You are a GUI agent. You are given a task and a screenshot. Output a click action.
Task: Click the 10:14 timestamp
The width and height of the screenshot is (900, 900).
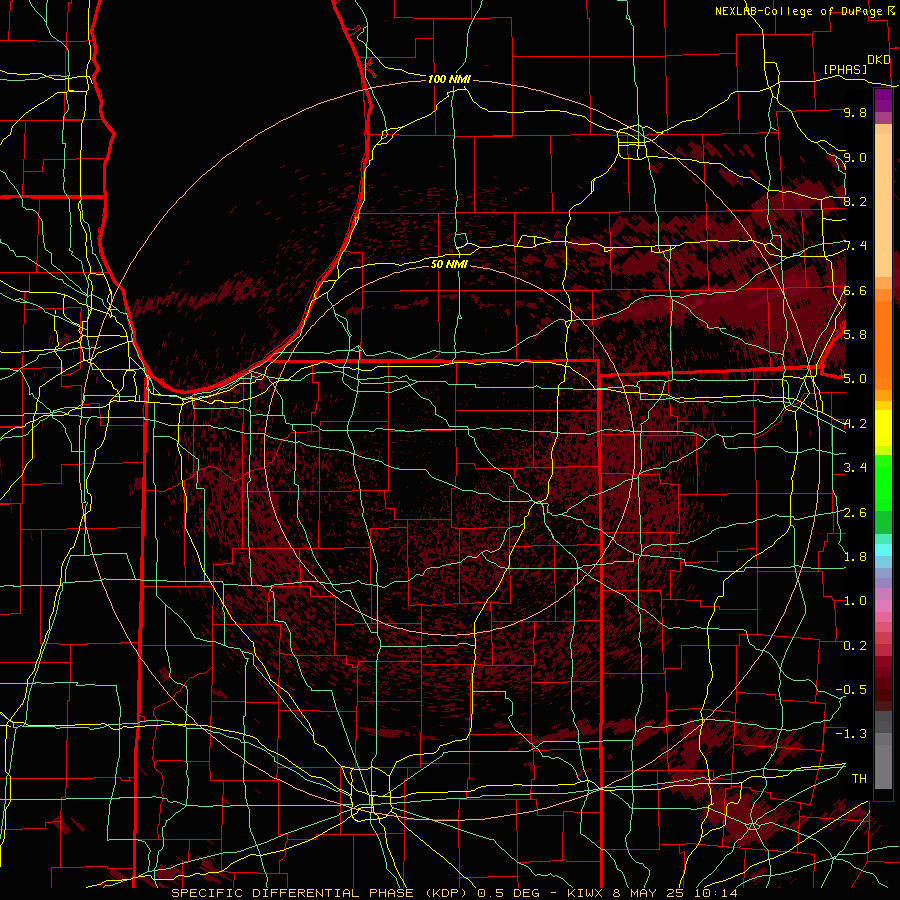click(x=717, y=893)
